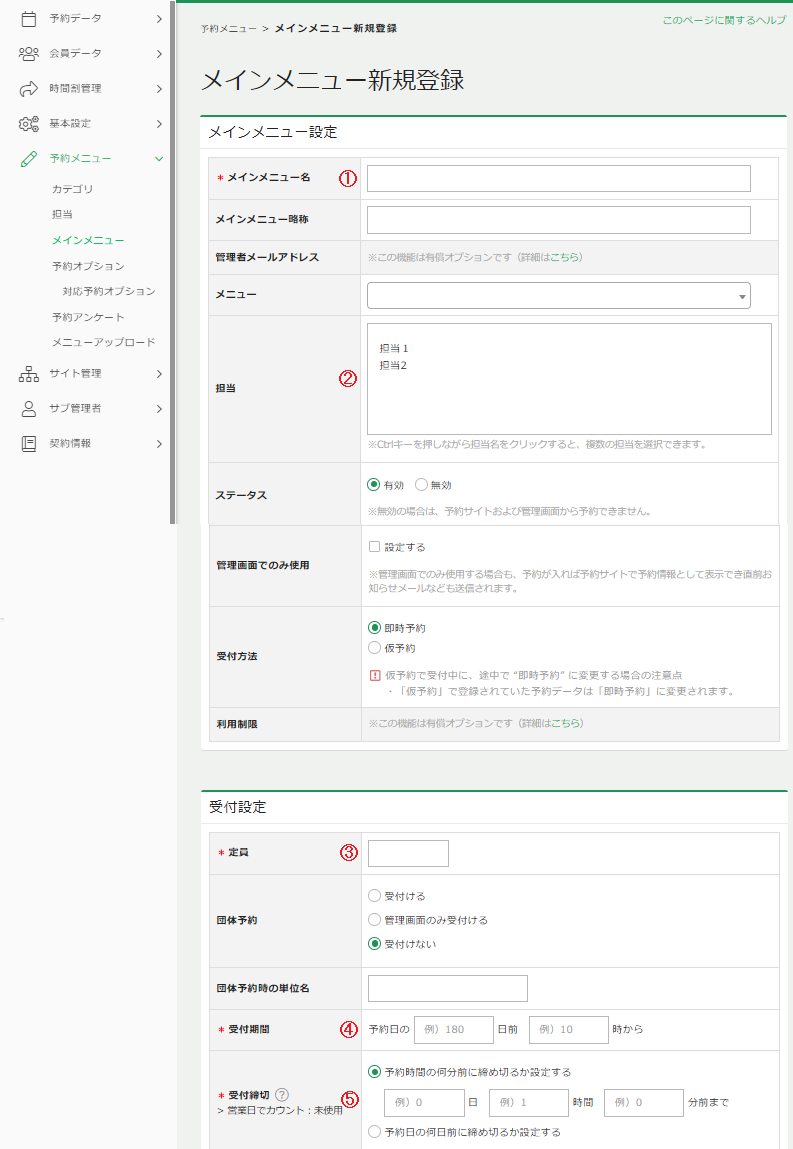Focus the メインメニュー略称 input field
Viewport: 793px width, 1149px height.
pos(558,220)
